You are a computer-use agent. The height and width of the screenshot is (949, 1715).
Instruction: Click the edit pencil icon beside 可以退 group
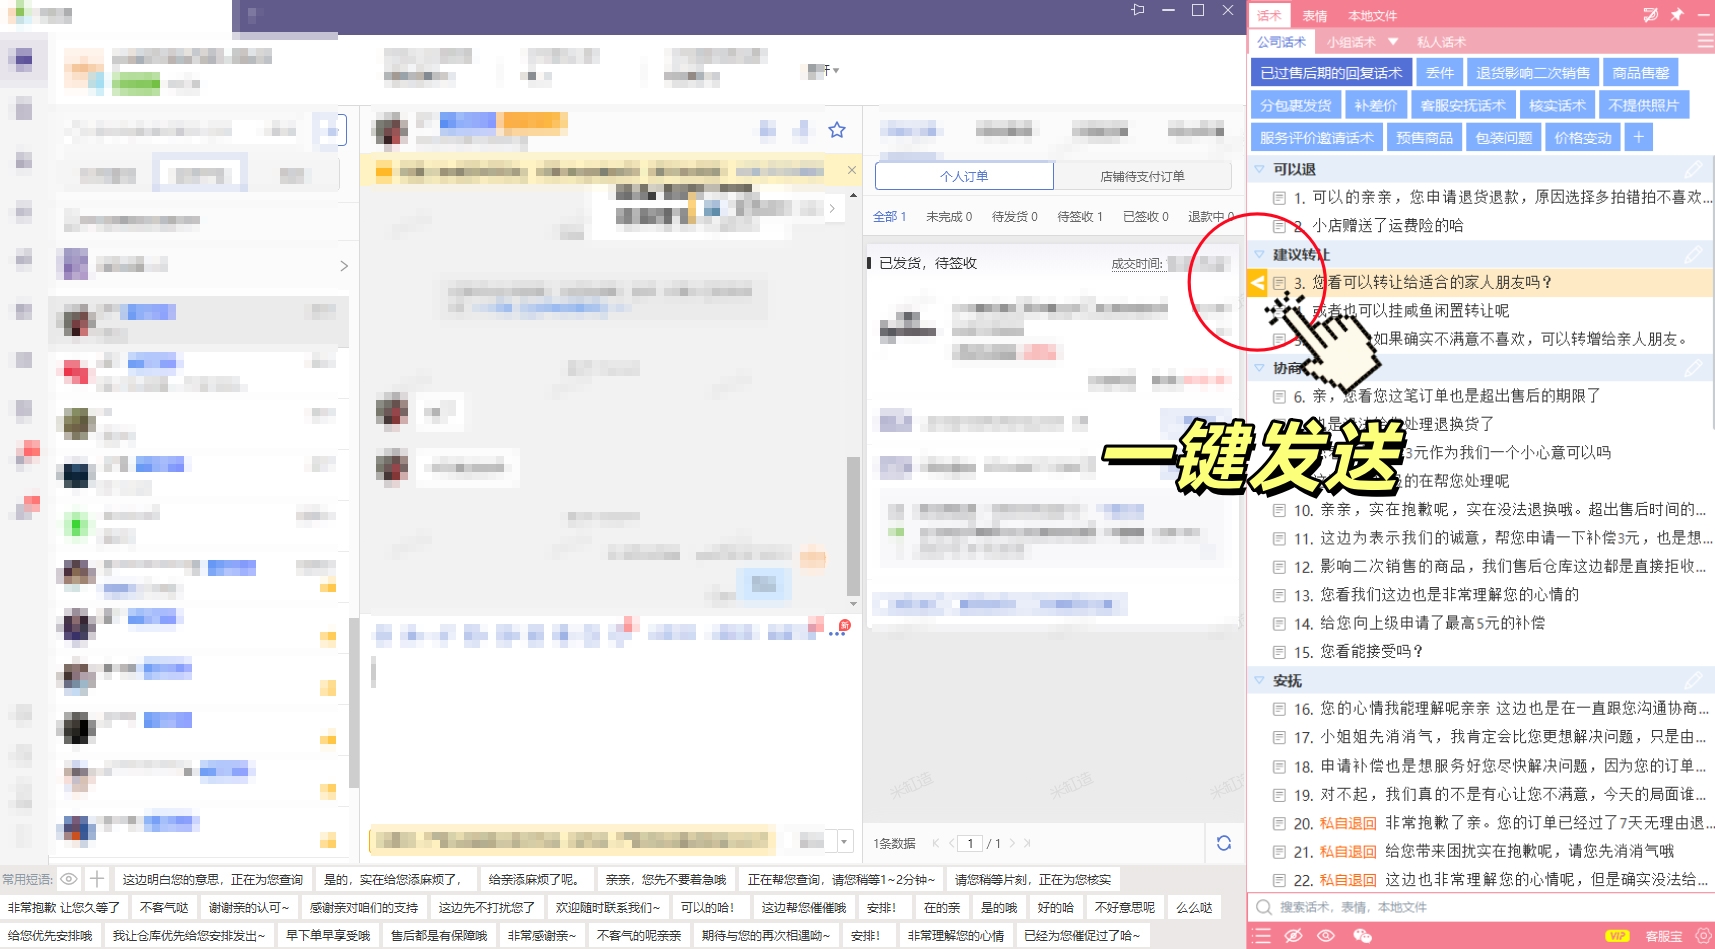point(1692,169)
